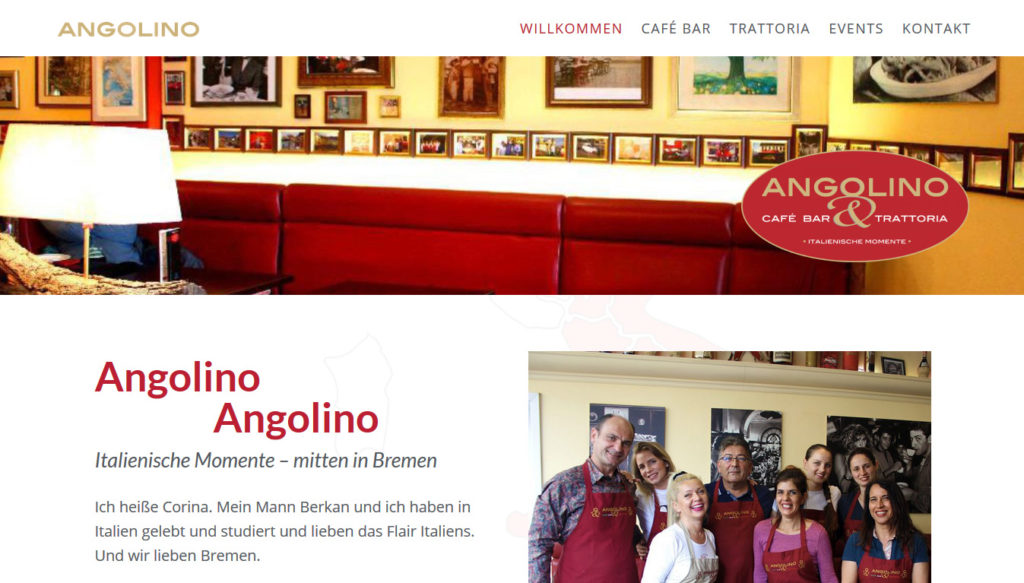Open the KONTAKT page
This screenshot has height=583, width=1024.
[x=936, y=29]
